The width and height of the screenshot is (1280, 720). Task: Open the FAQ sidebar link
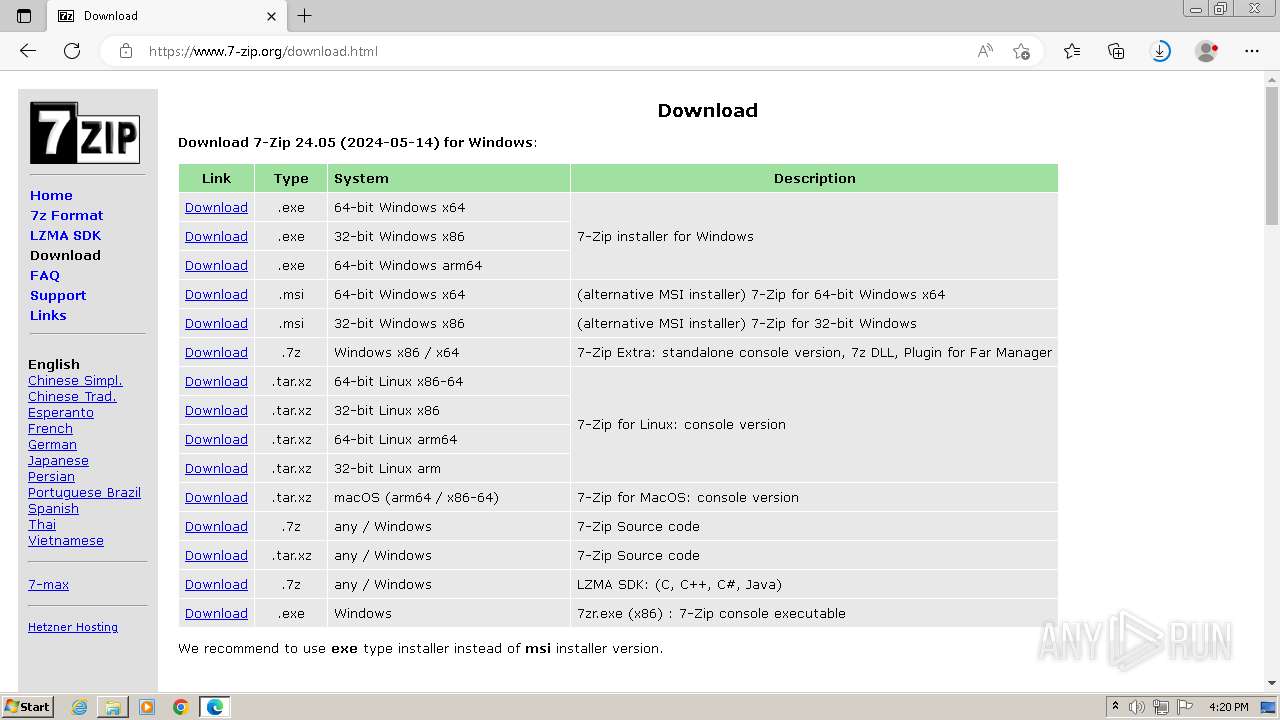45,275
